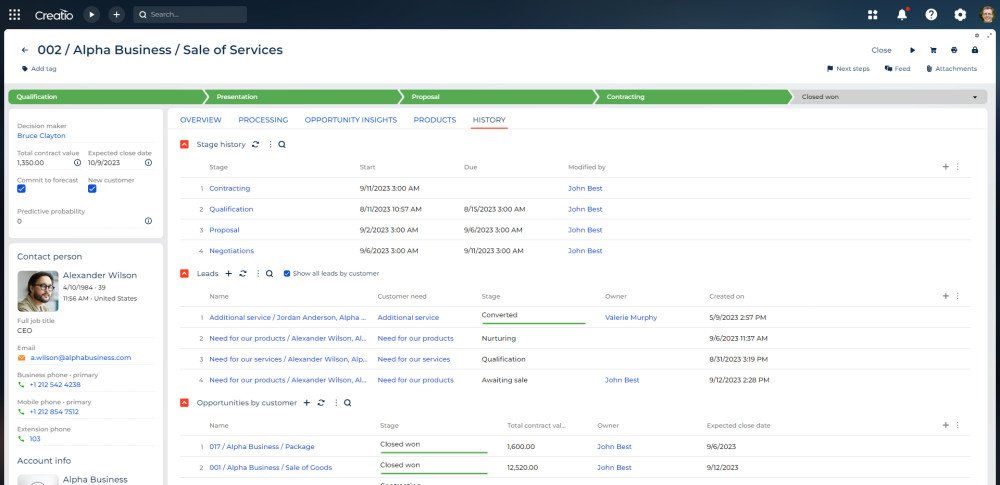Open the app launcher grid icon
This screenshot has height=485, width=1000.
[x=14, y=15]
